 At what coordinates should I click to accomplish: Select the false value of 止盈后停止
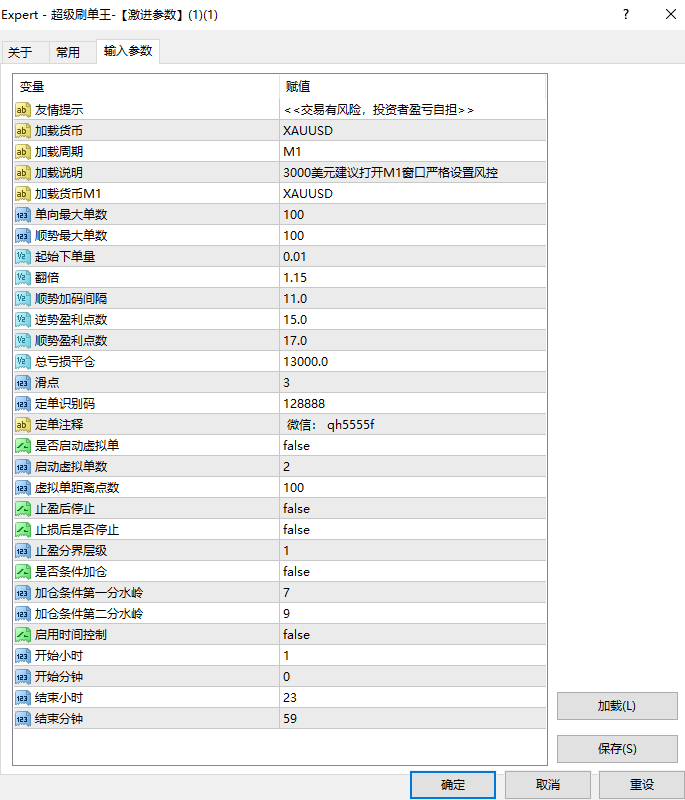point(296,509)
